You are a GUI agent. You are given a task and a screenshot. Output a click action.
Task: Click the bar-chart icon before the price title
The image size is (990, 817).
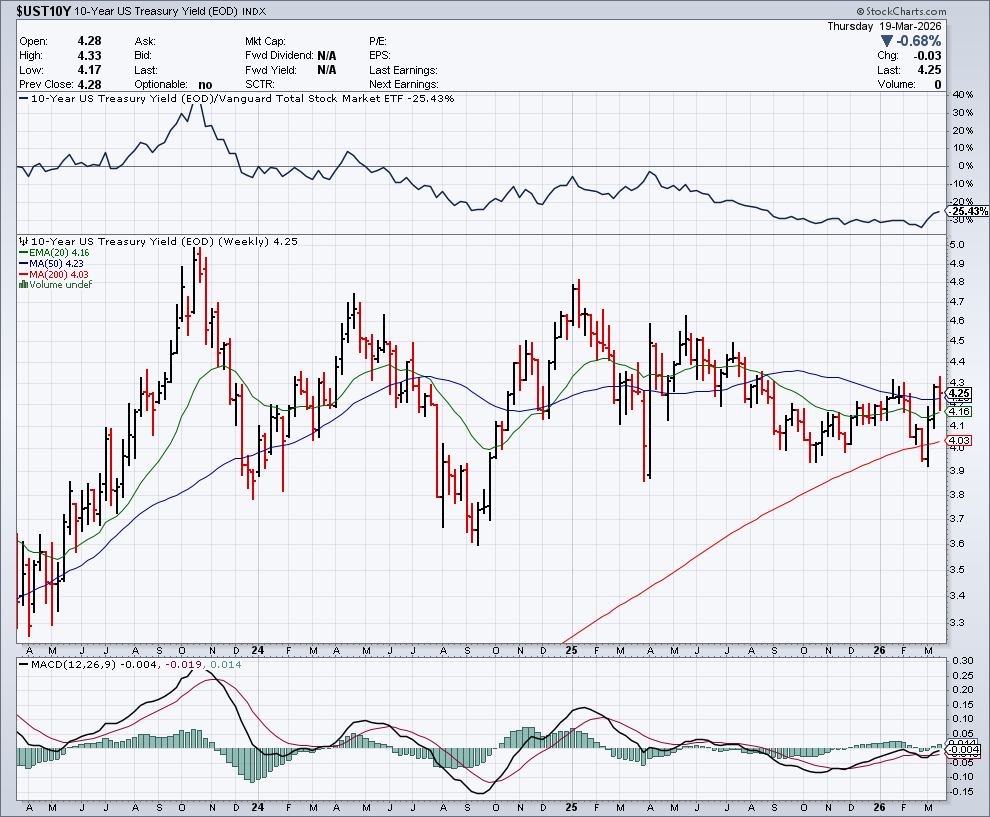[23, 242]
